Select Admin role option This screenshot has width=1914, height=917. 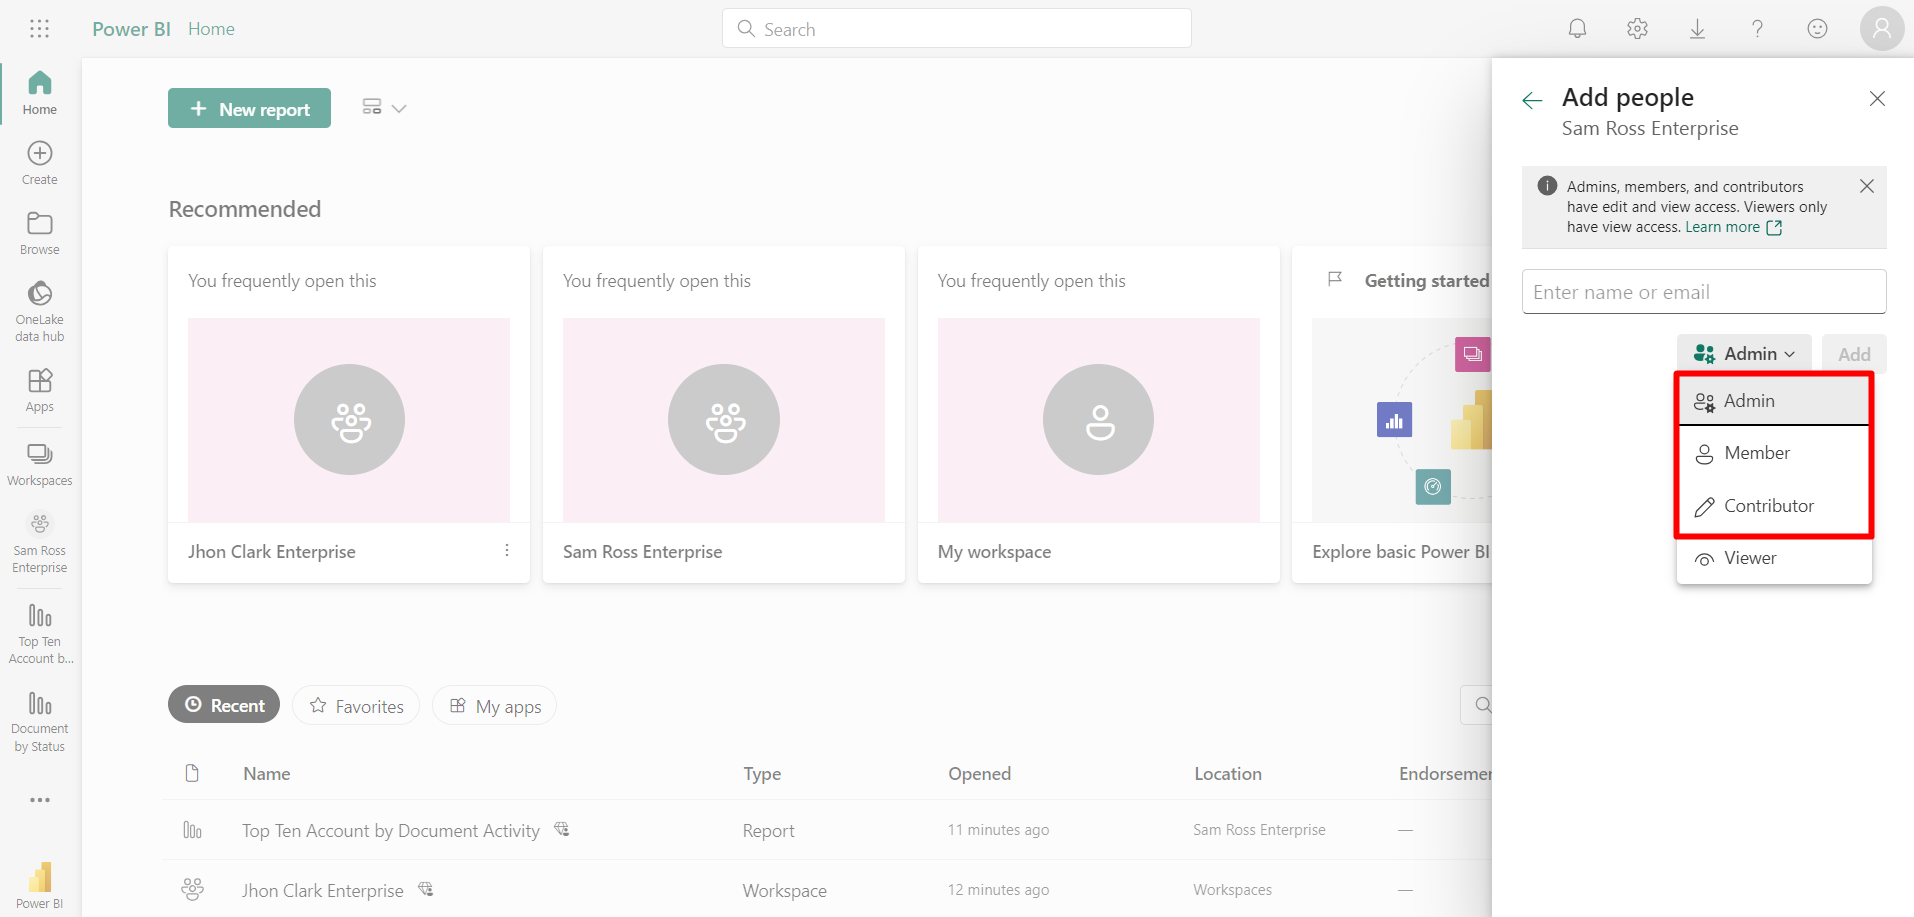pyautogui.click(x=1773, y=401)
